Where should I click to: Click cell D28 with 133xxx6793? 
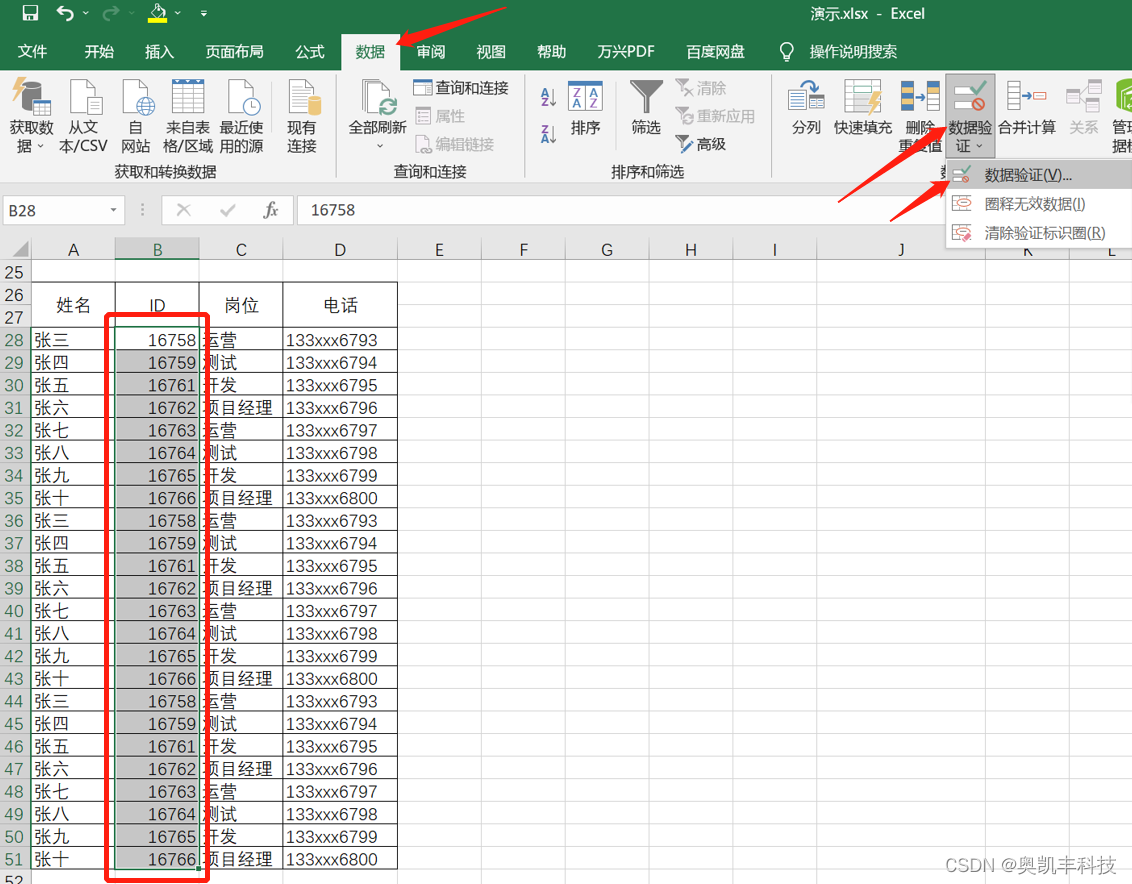pyautogui.click(x=340, y=340)
